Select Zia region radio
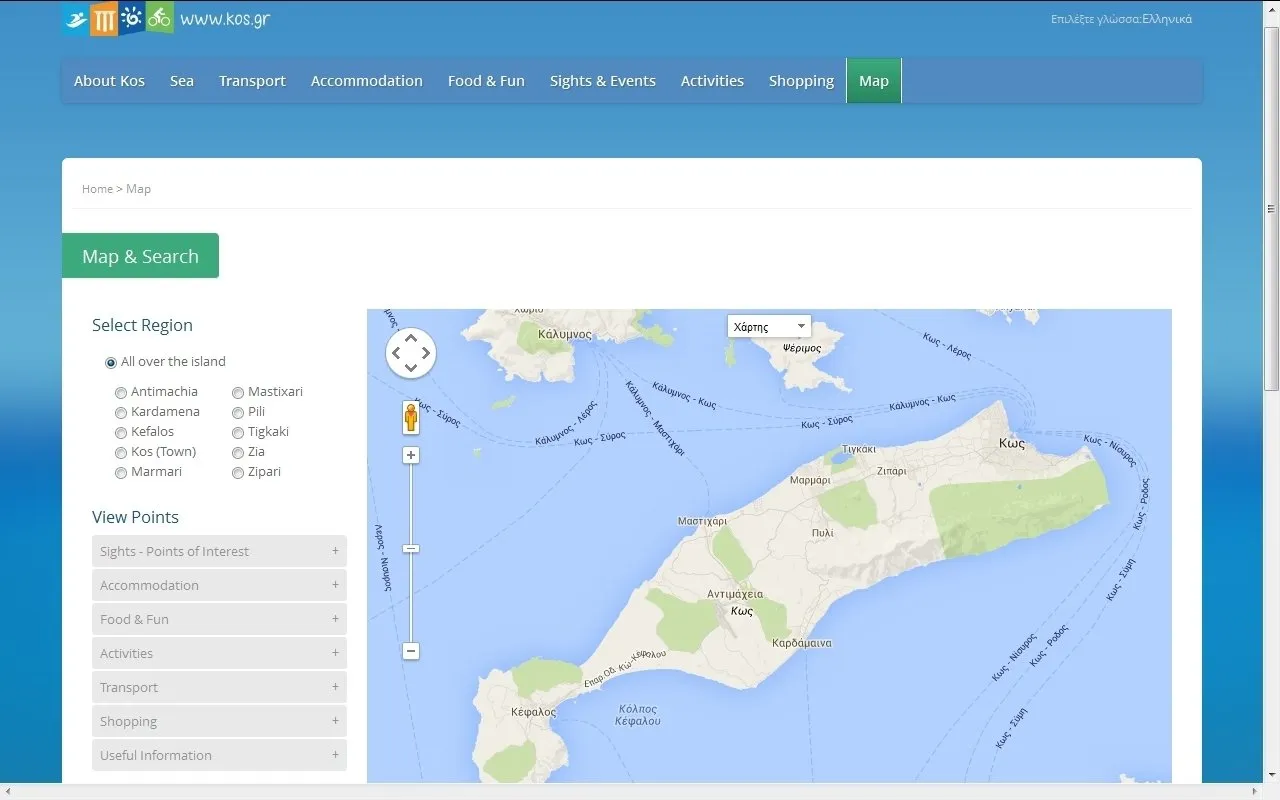 (238, 452)
